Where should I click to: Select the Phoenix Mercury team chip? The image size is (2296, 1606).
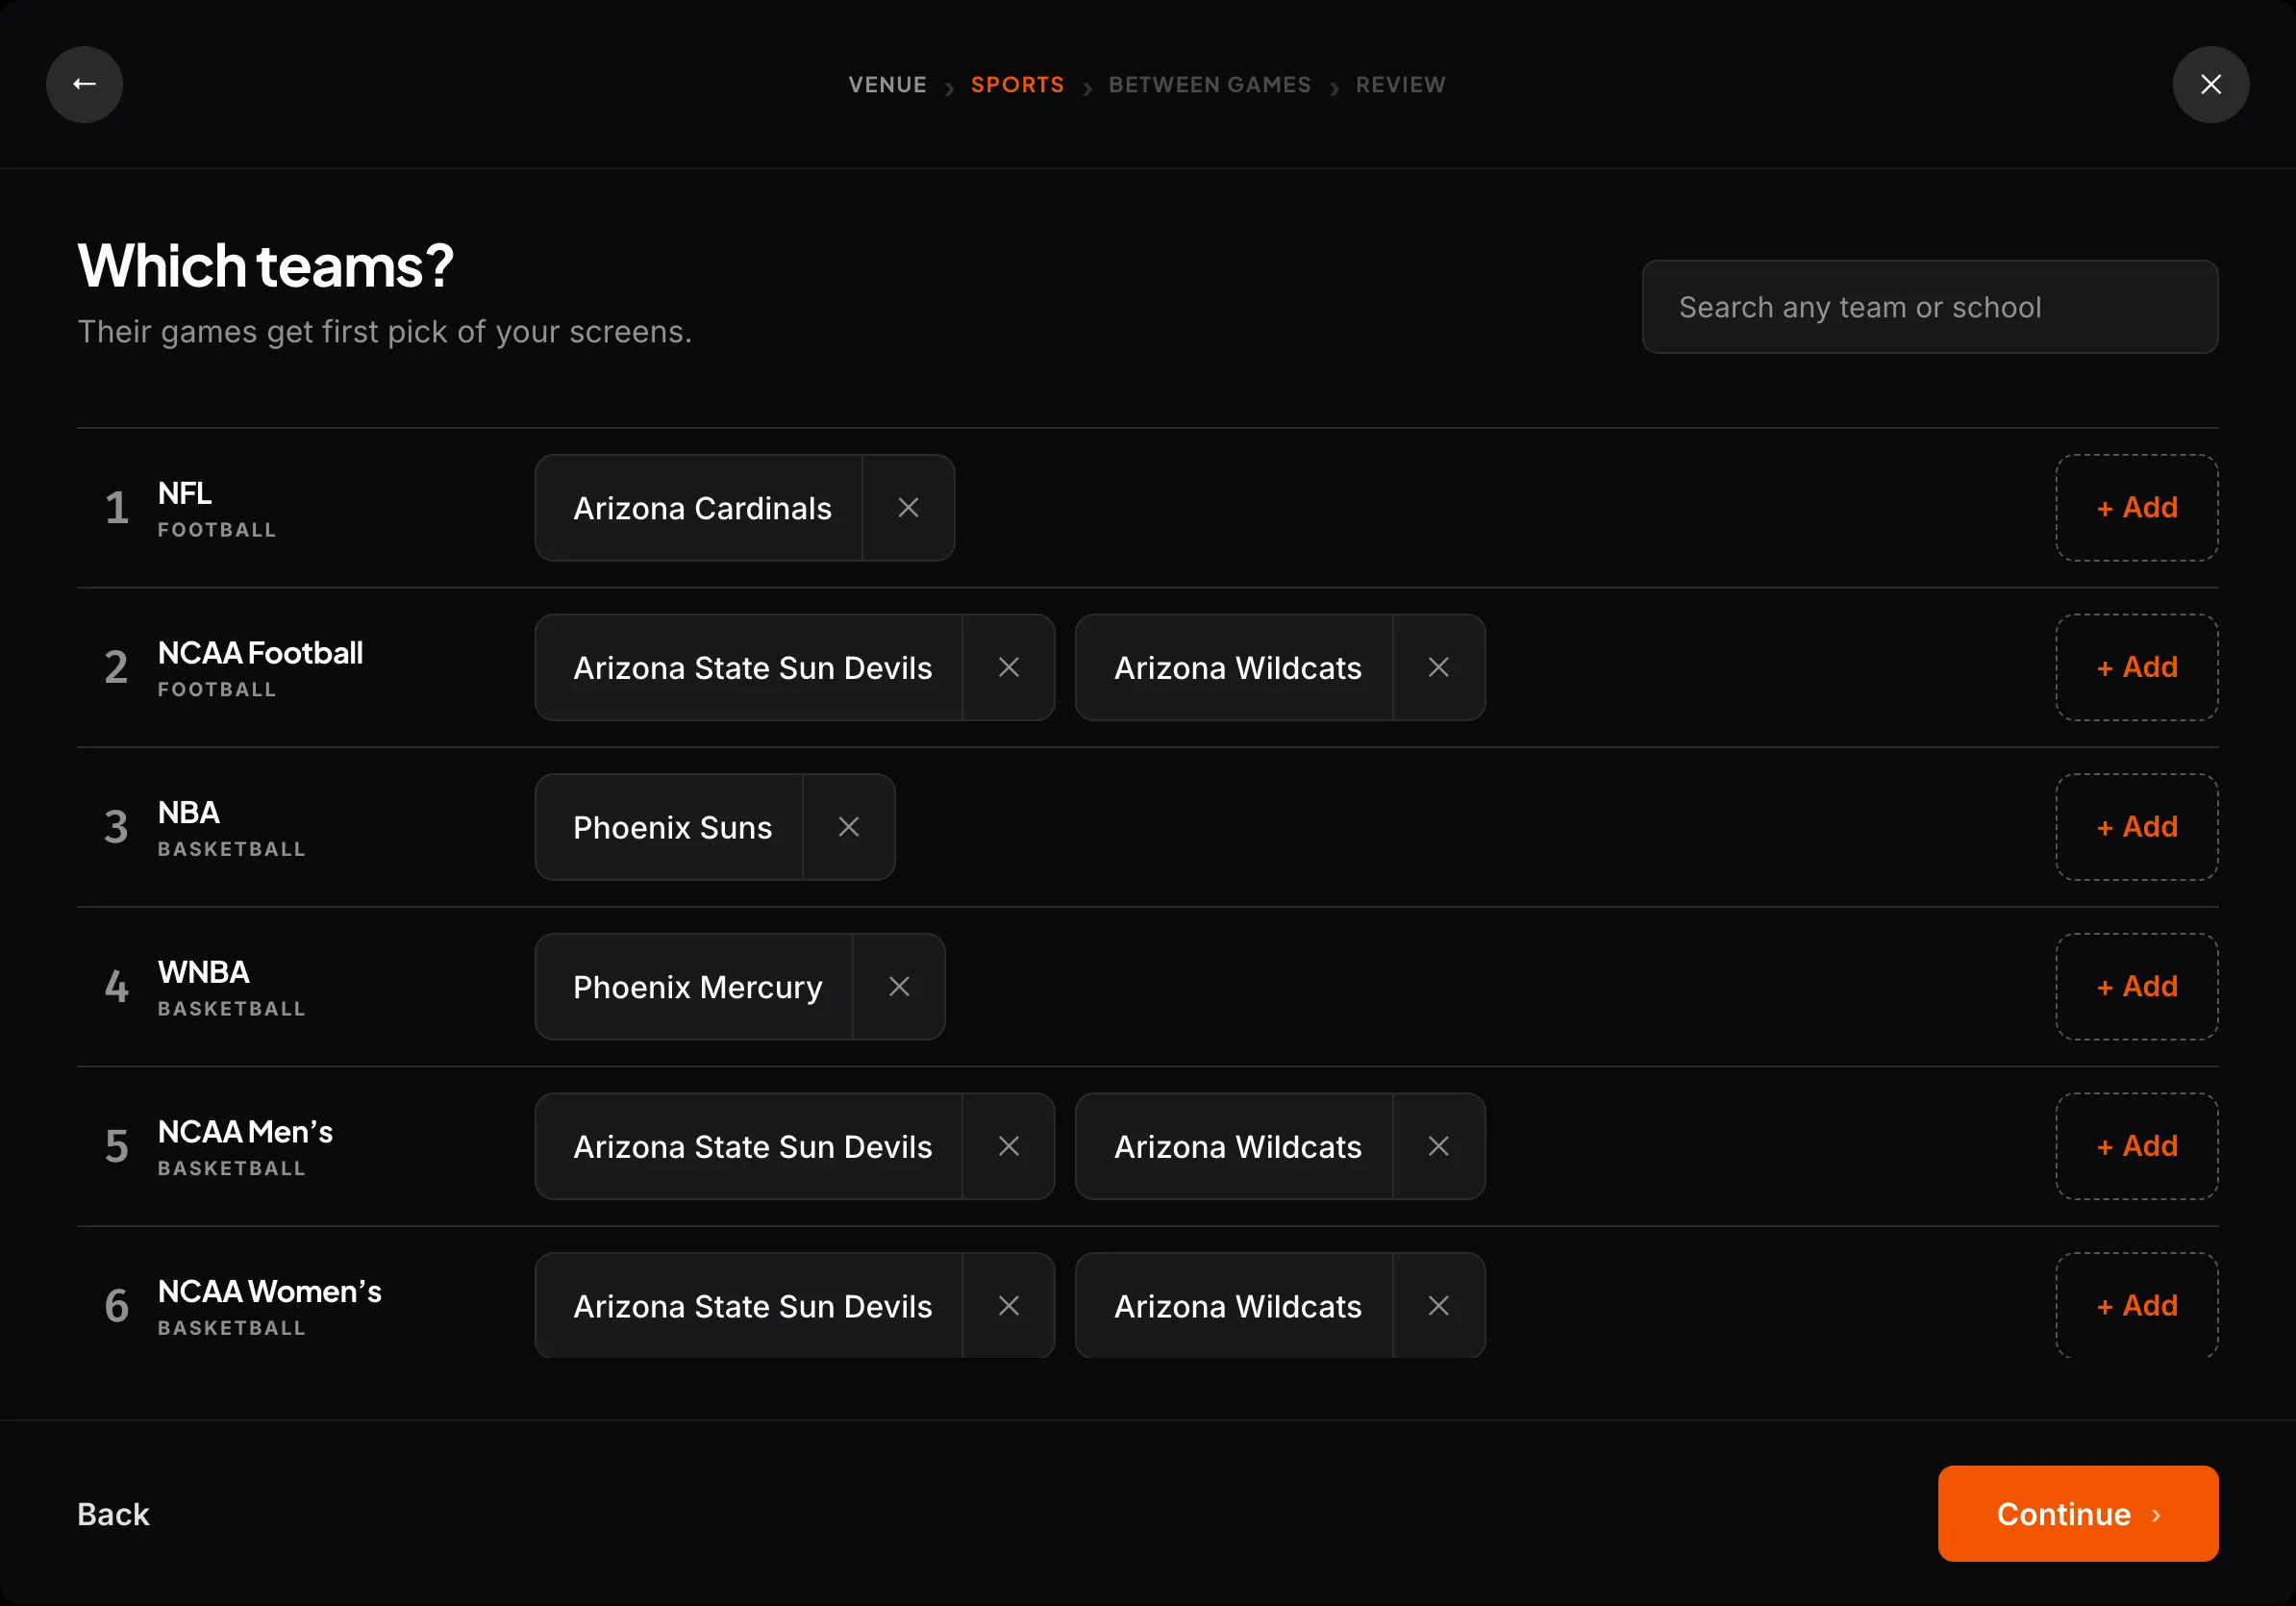pos(696,987)
